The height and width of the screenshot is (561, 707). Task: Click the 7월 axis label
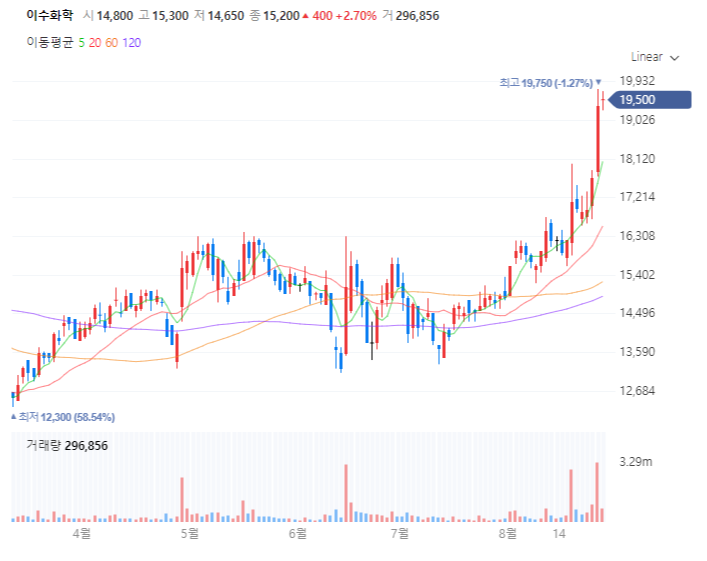(400, 533)
